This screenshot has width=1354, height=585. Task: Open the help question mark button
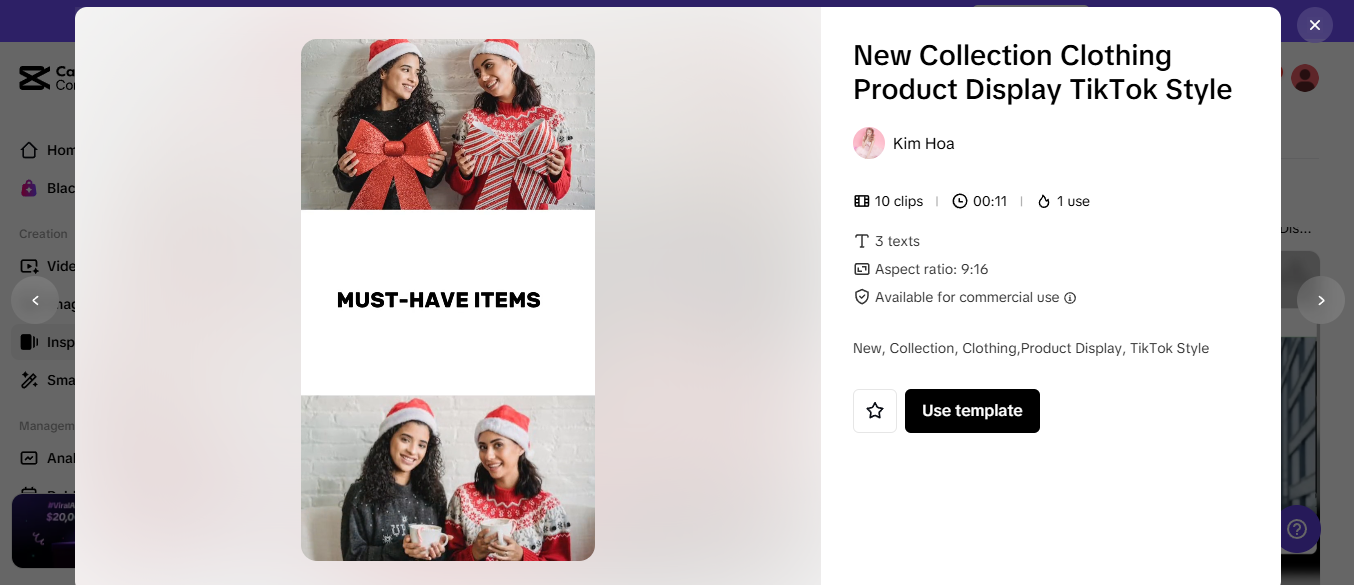pyautogui.click(x=1299, y=528)
